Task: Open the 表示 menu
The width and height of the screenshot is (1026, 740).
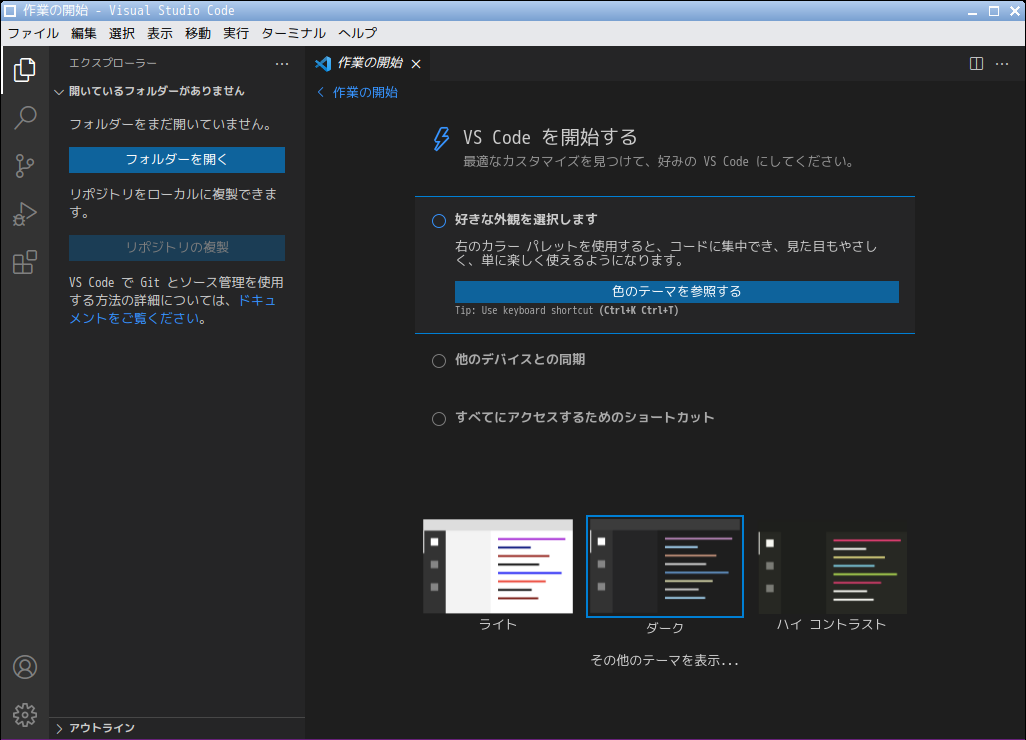Action: pos(160,33)
